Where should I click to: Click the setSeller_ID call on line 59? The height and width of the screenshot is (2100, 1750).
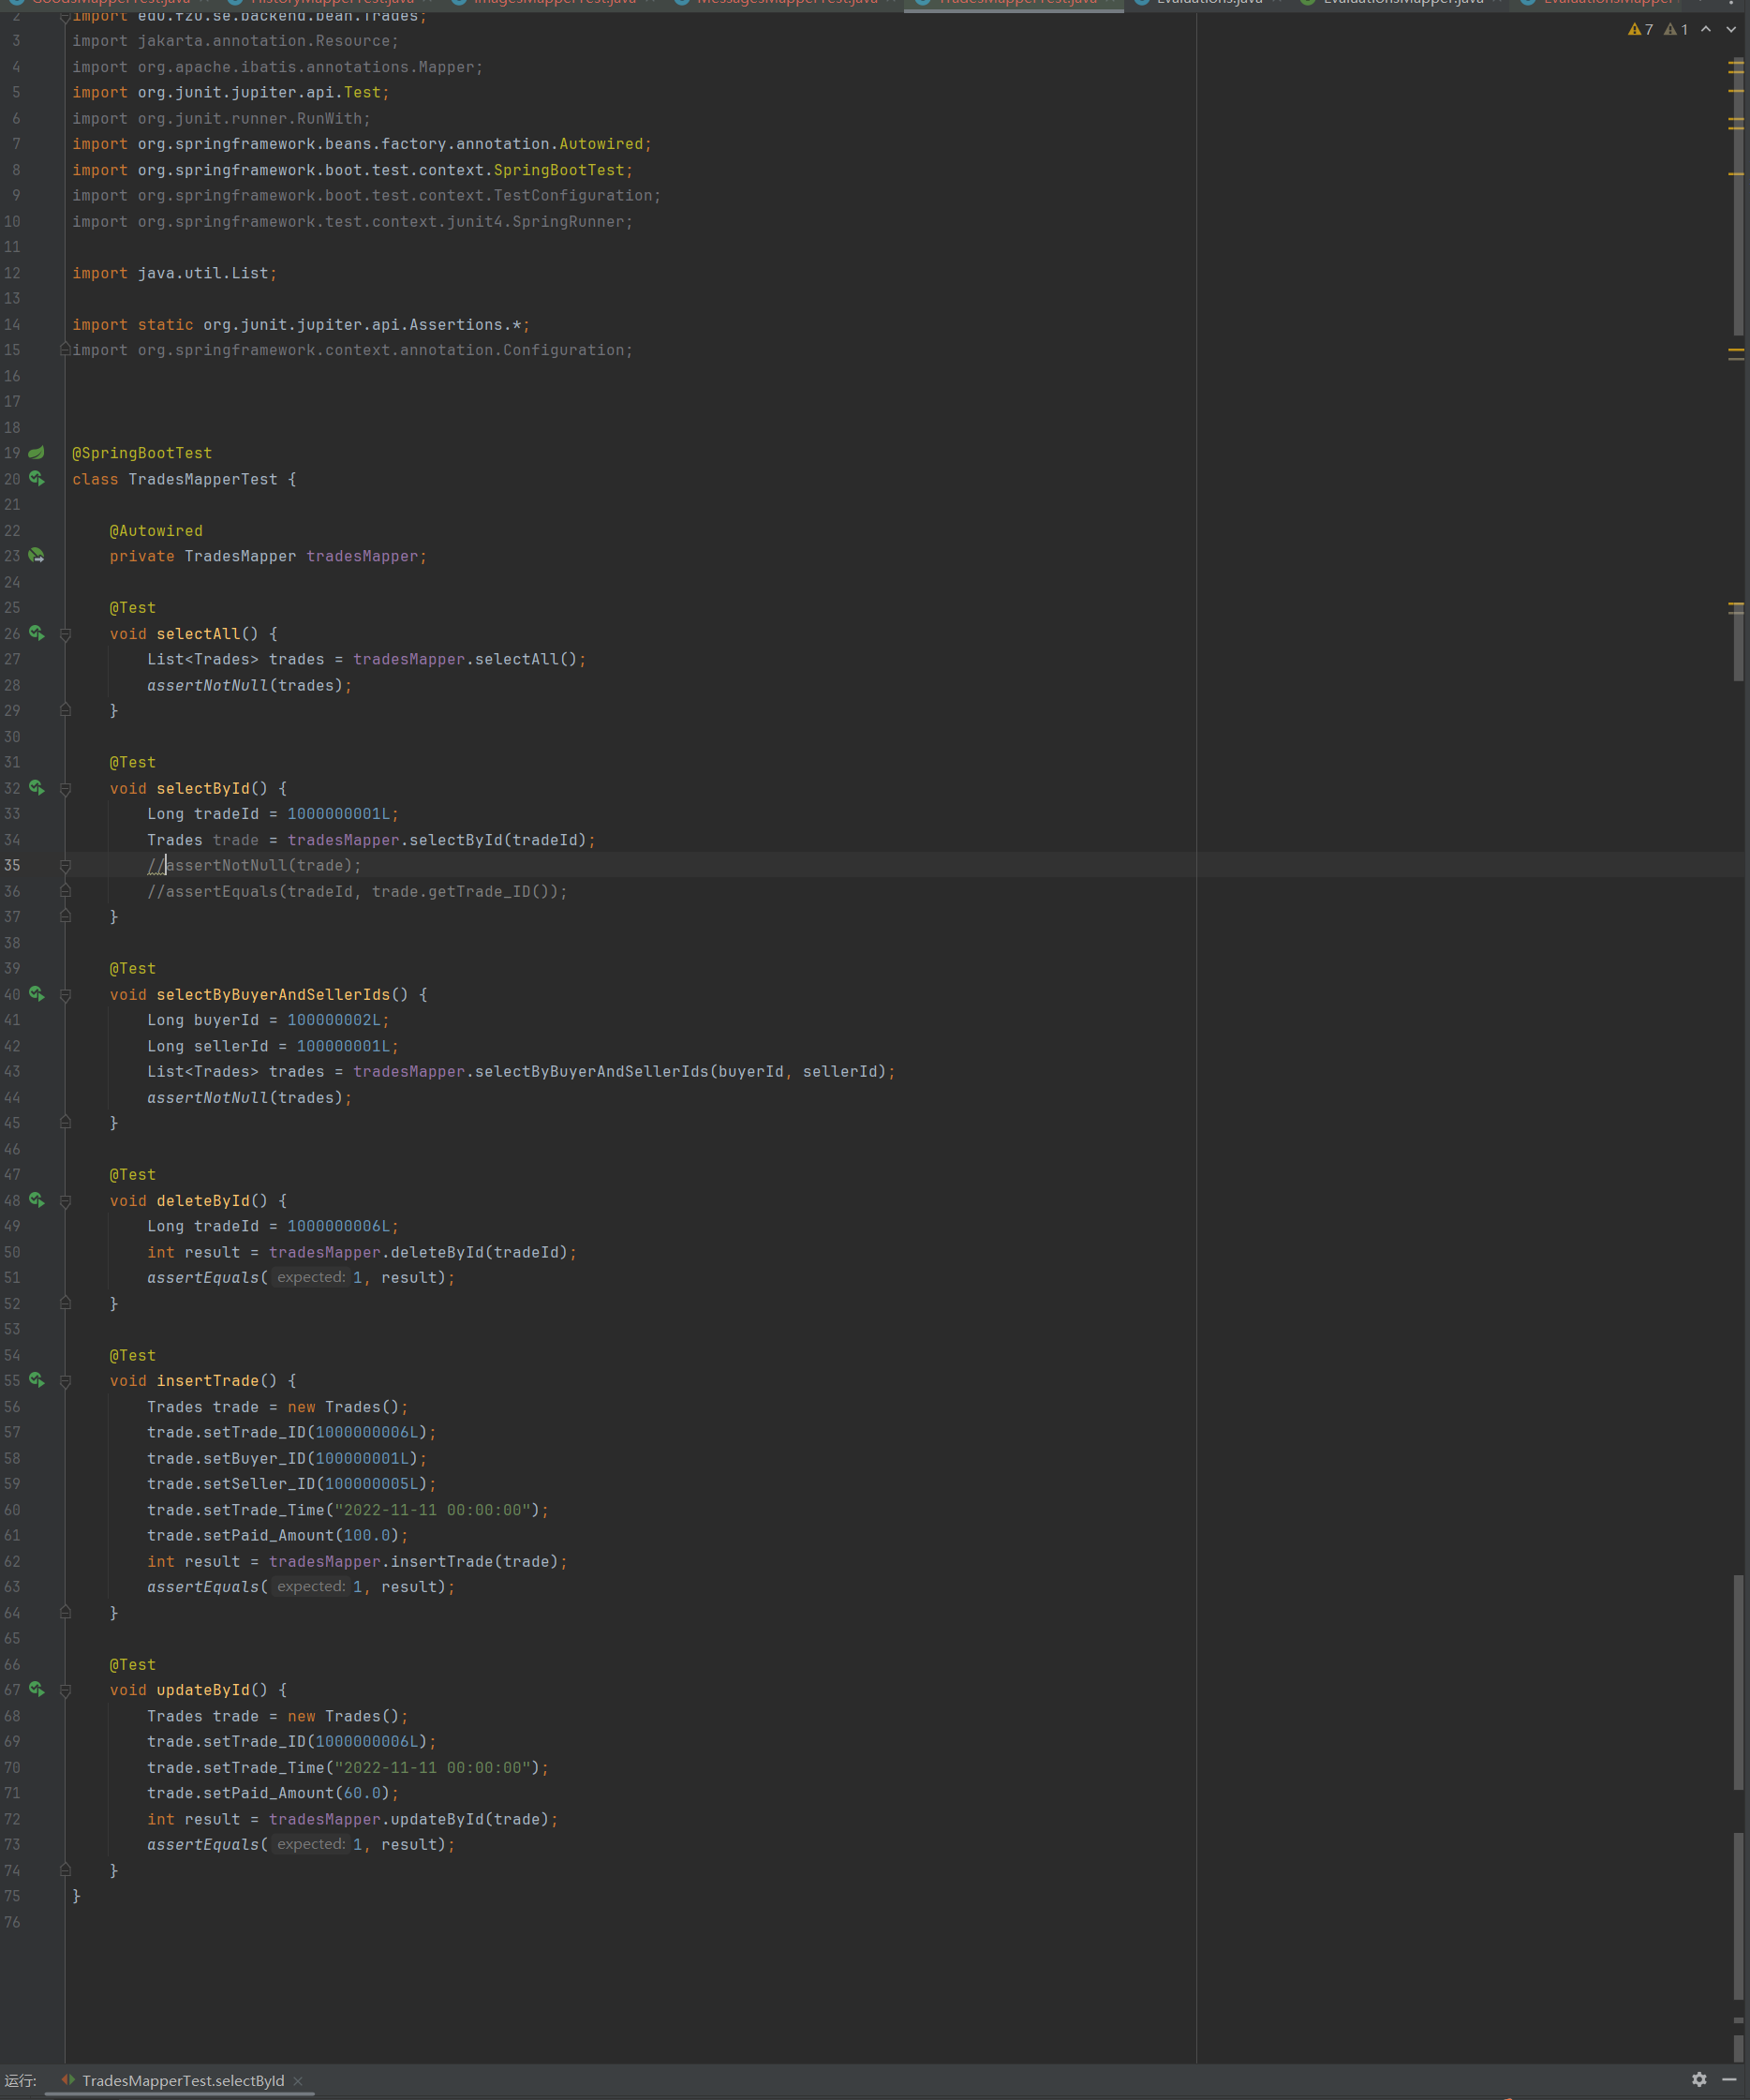click(x=291, y=1484)
